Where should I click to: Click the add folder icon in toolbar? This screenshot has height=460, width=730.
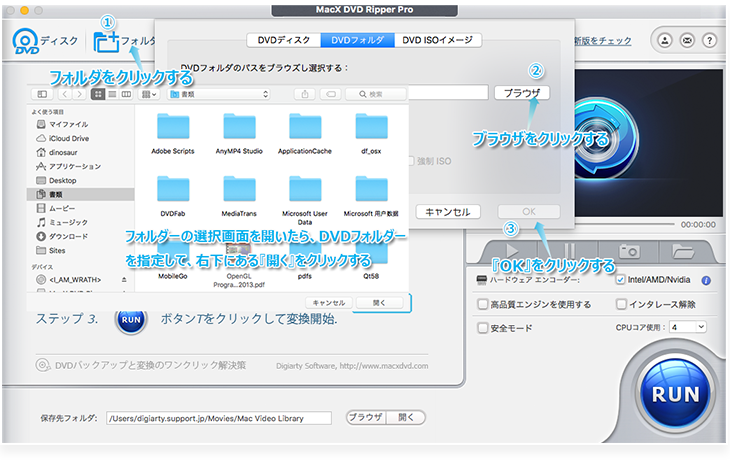[107, 42]
